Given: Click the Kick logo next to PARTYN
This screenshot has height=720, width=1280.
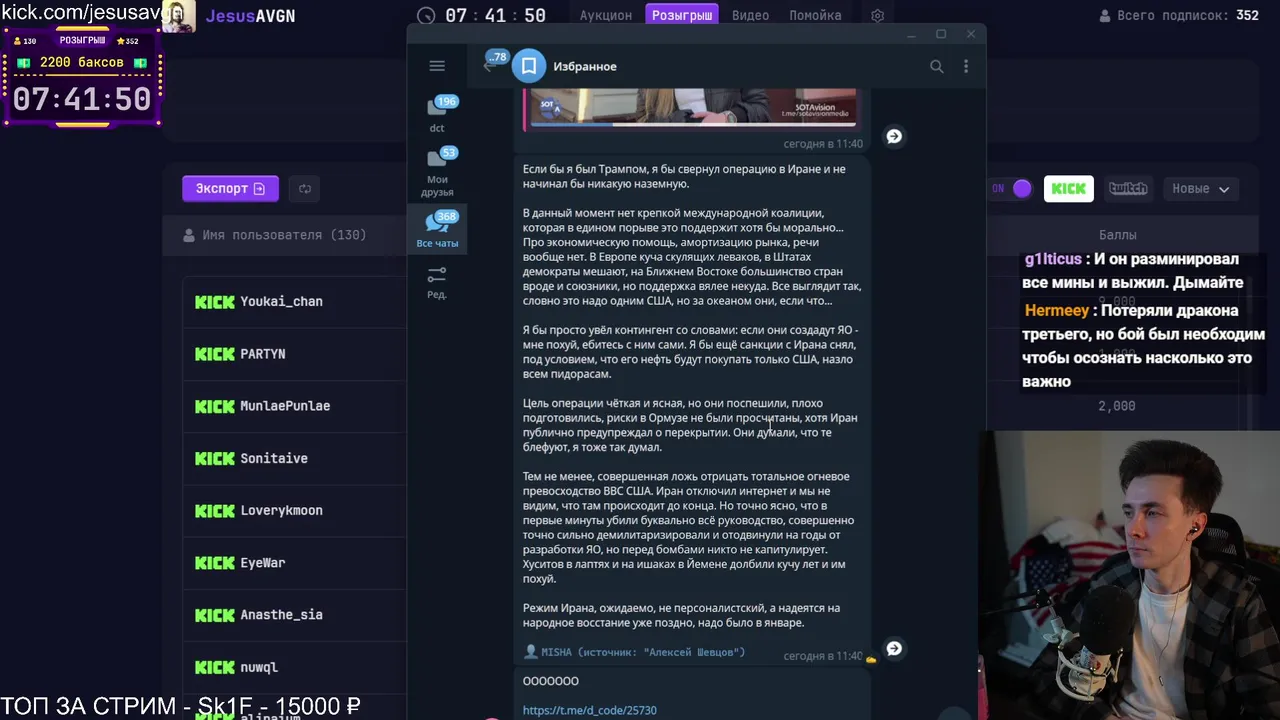Looking at the screenshot, I should click(x=215, y=354).
